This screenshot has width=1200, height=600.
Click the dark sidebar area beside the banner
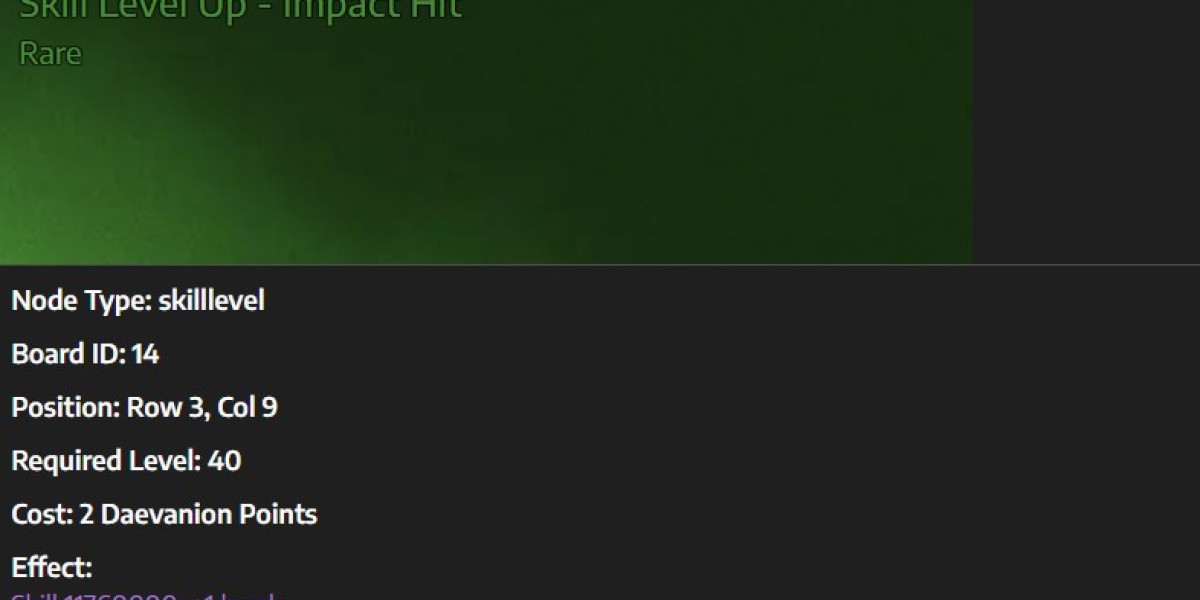coord(1086,132)
